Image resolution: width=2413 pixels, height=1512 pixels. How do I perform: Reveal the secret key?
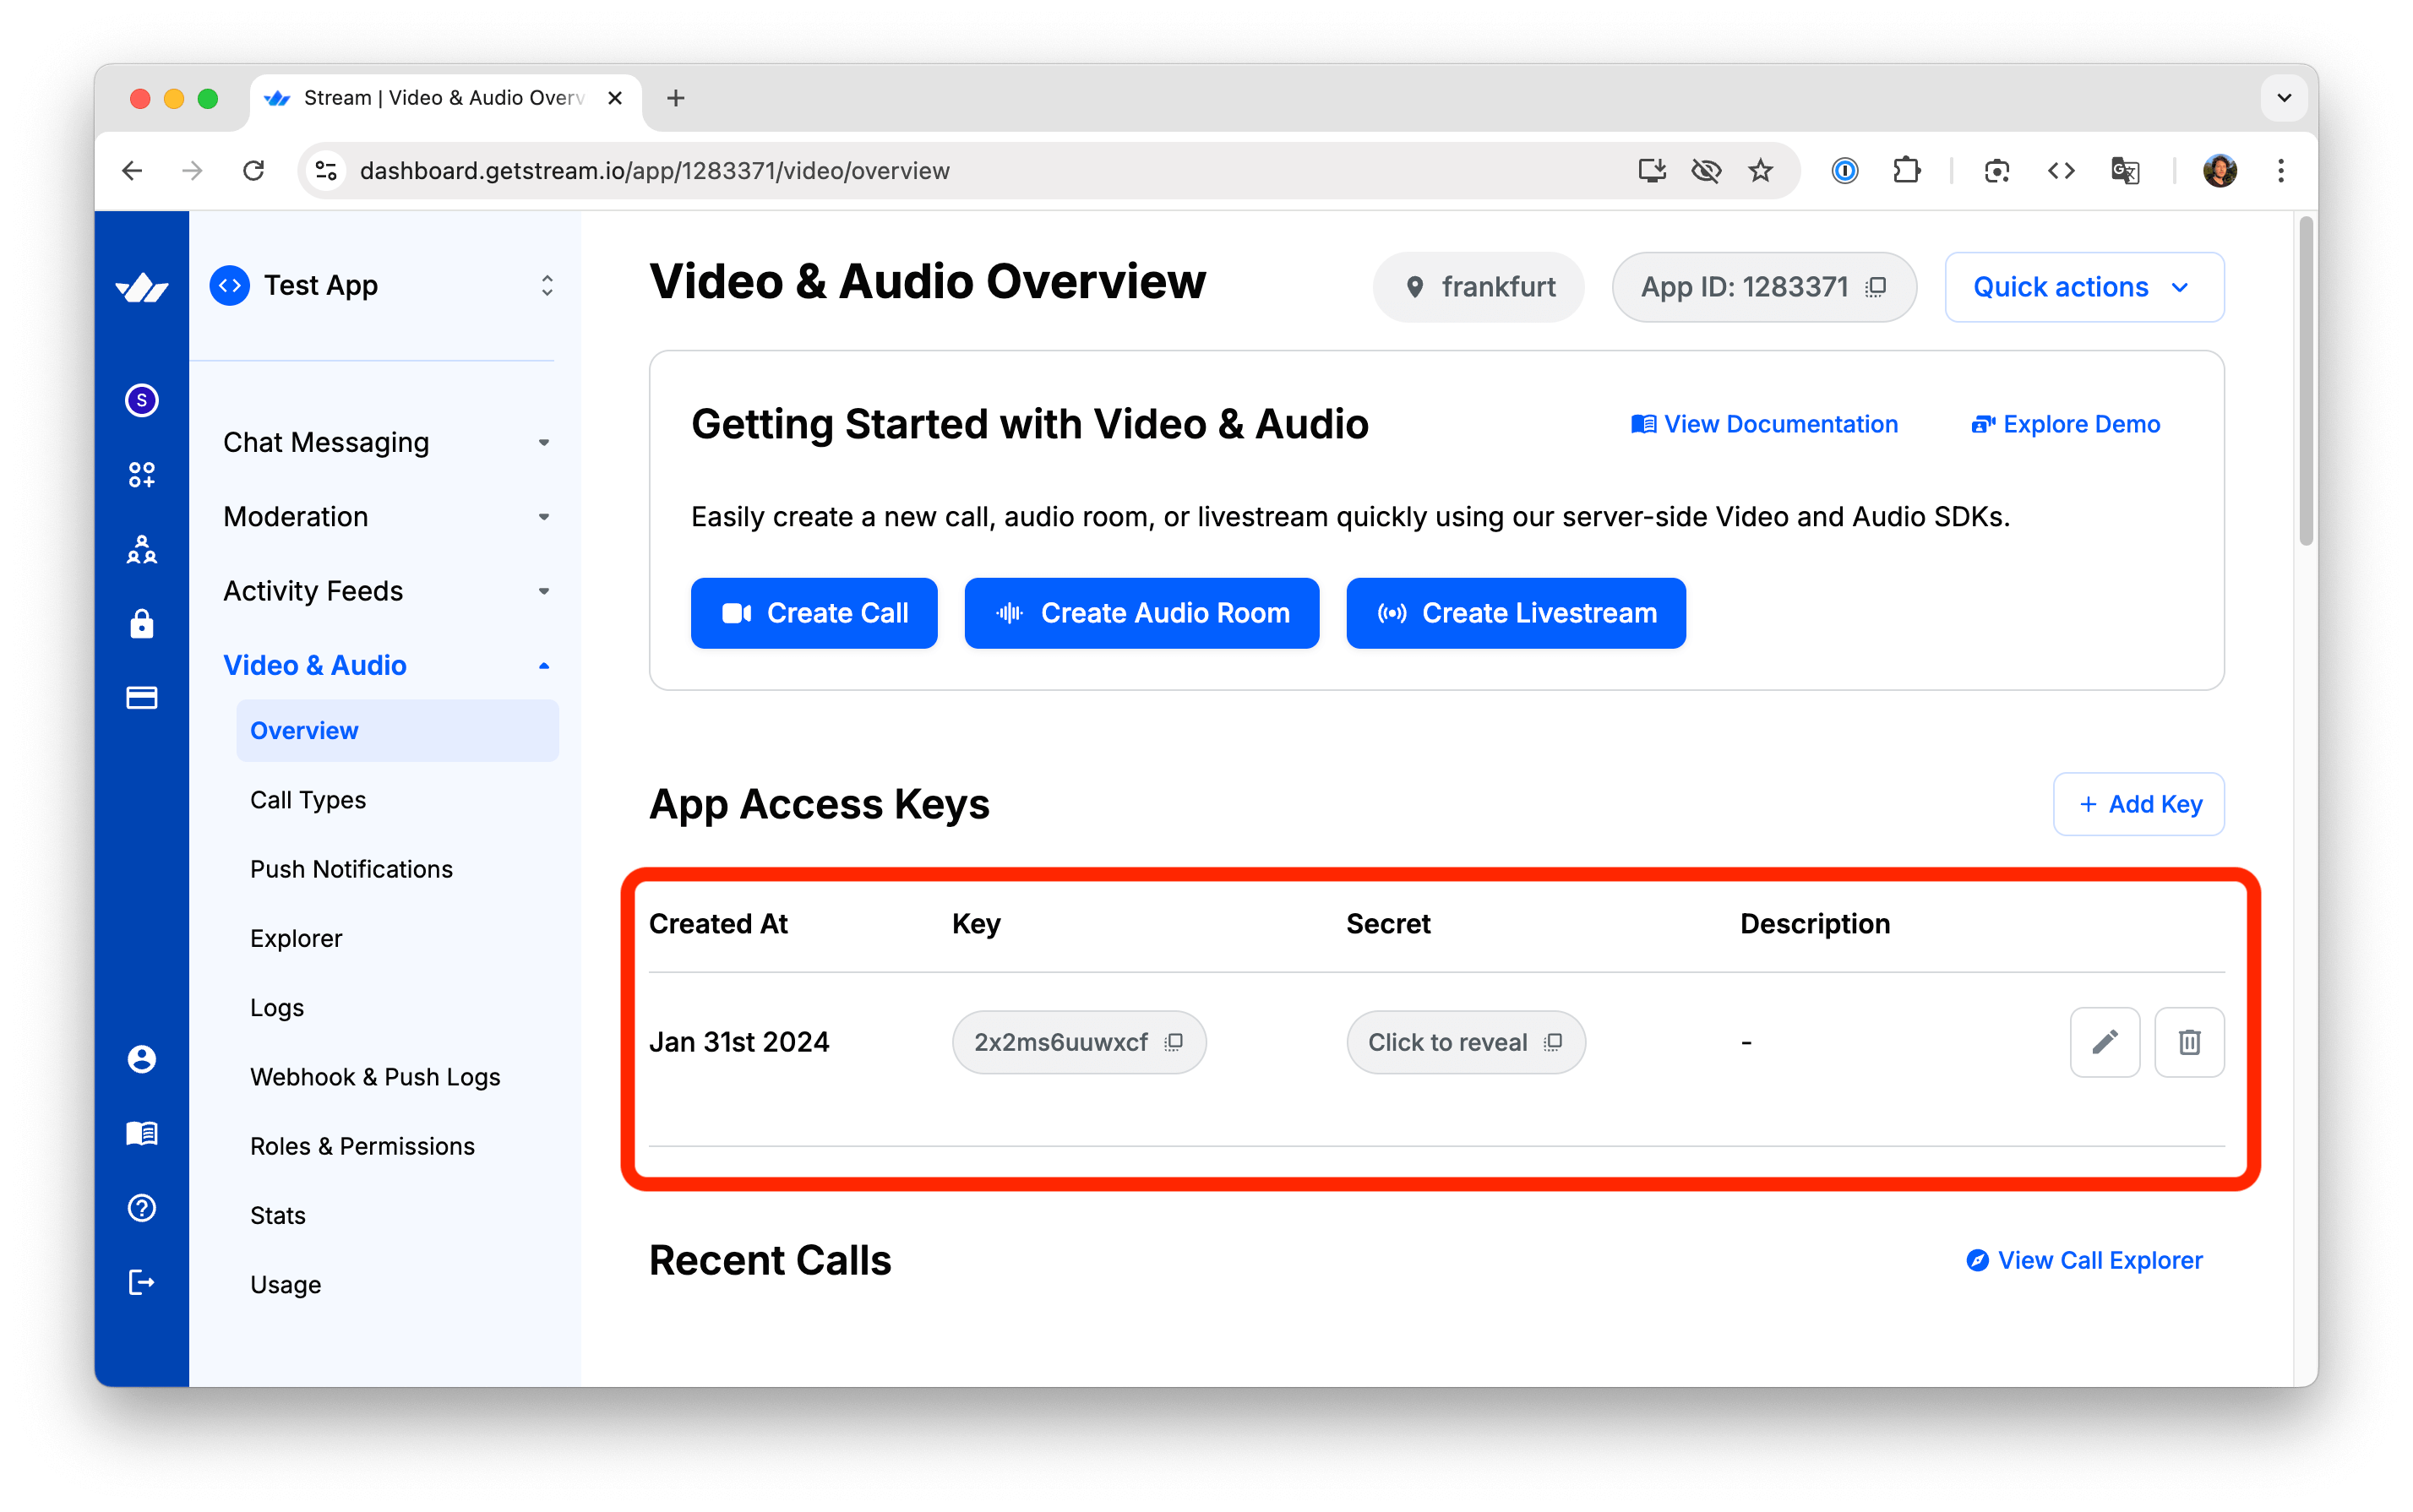[1447, 1042]
